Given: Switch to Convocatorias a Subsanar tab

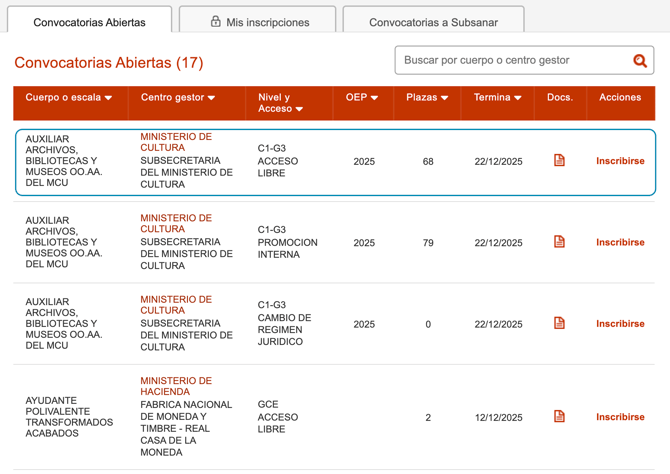Looking at the screenshot, I should coord(433,22).
